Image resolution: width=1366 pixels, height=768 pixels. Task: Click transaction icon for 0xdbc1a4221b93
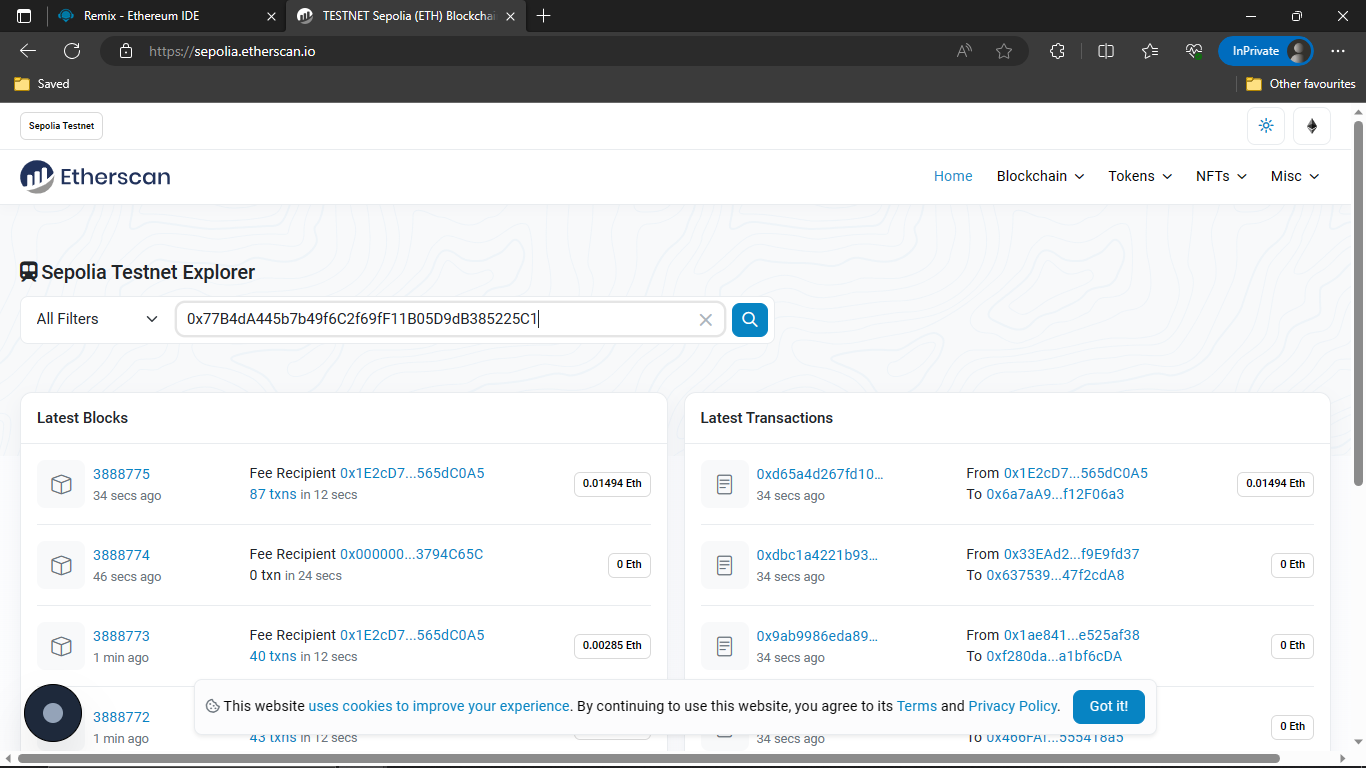click(x=725, y=565)
